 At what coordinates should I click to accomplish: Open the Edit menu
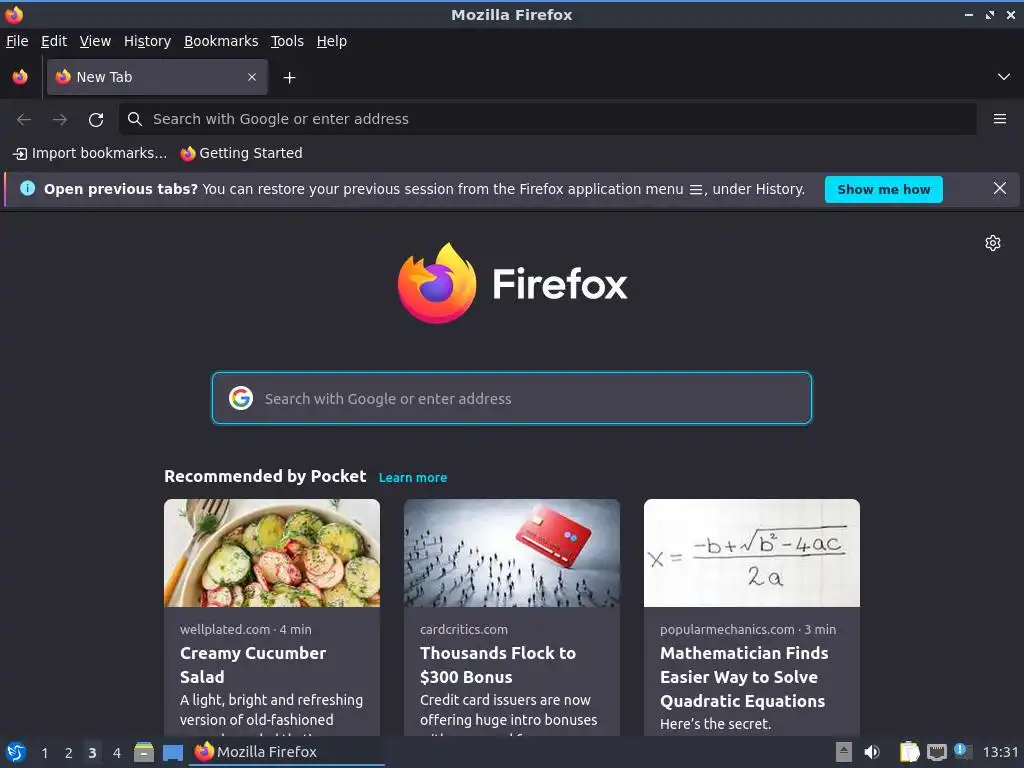point(54,41)
